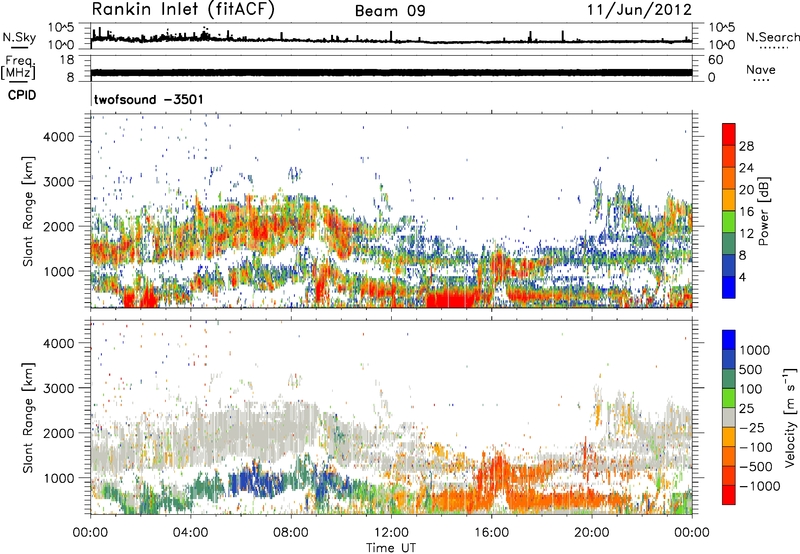Screen dimensions: 800x554
Task: Click the "16:00" time tick label
Action: (x=491, y=533)
